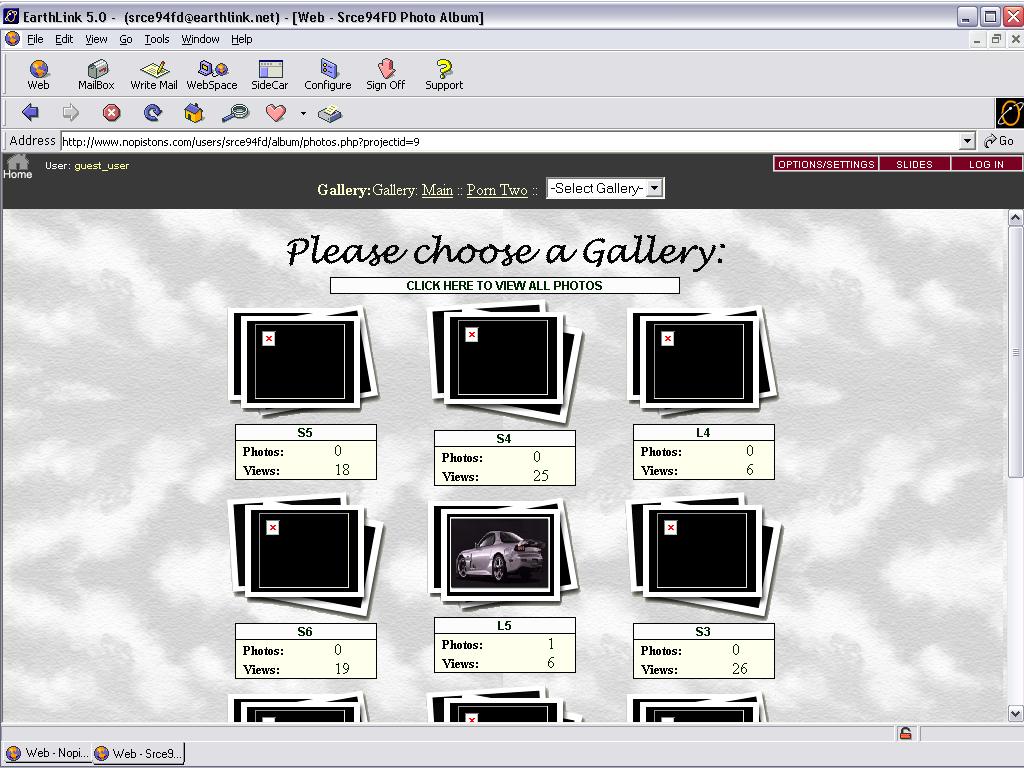Click CLICK HERE TO VIEW ALL PHOTOS
Image resolution: width=1024 pixels, height=768 pixels.
tap(504, 285)
